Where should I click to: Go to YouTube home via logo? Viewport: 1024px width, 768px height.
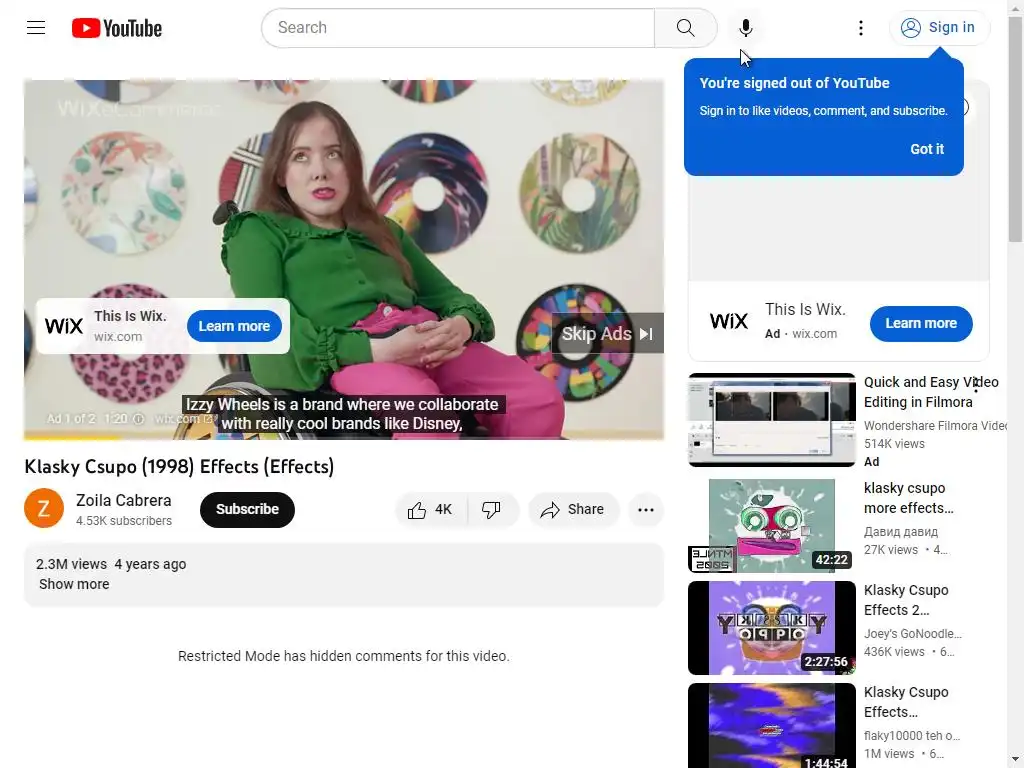(117, 28)
